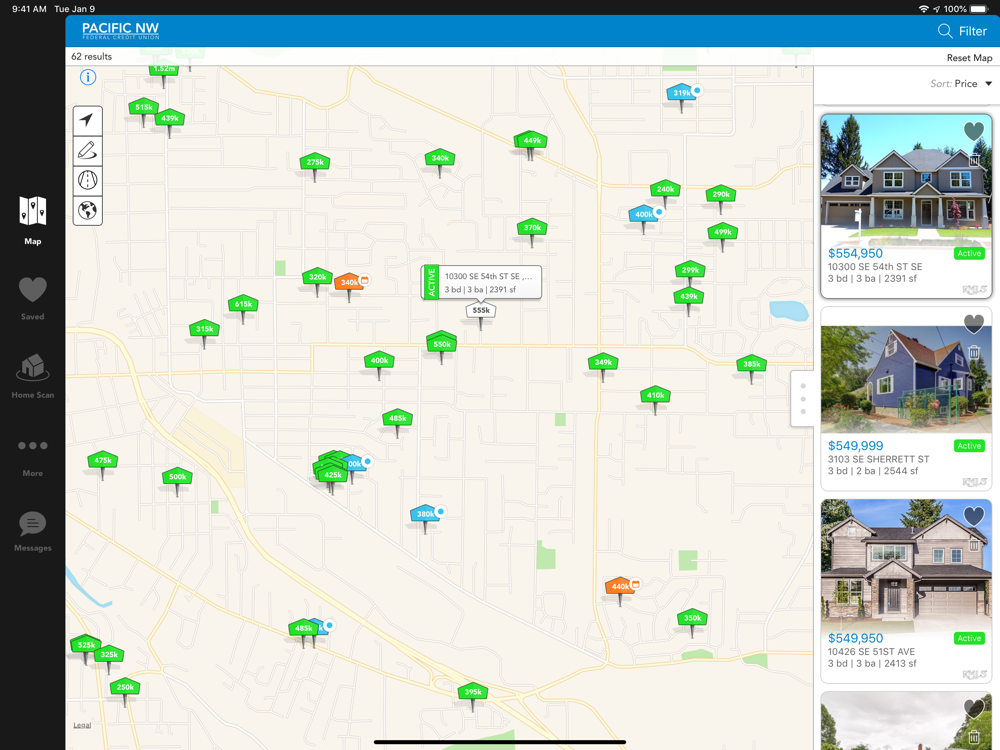Select the 500k map pin
Screen dimensions: 1000x750
point(177,476)
